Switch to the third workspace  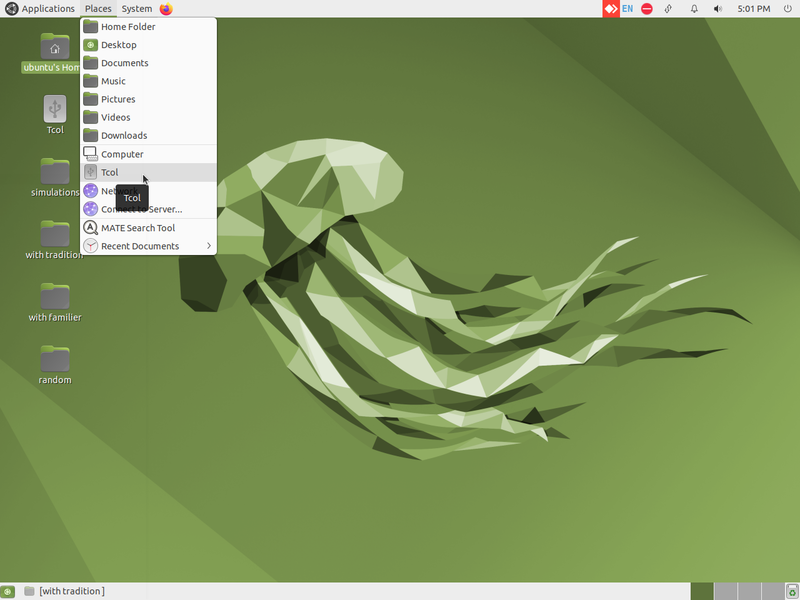click(749, 591)
